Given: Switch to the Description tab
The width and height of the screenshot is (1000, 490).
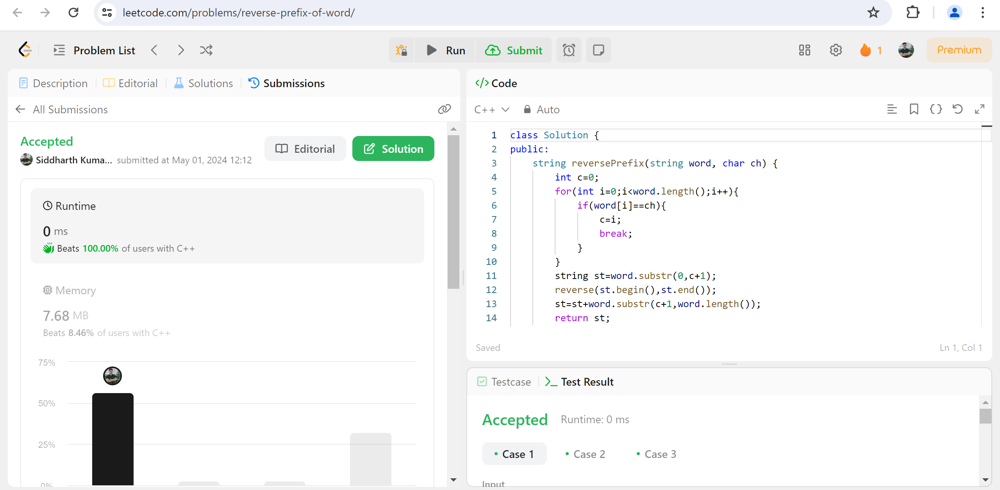Looking at the screenshot, I should pos(53,83).
